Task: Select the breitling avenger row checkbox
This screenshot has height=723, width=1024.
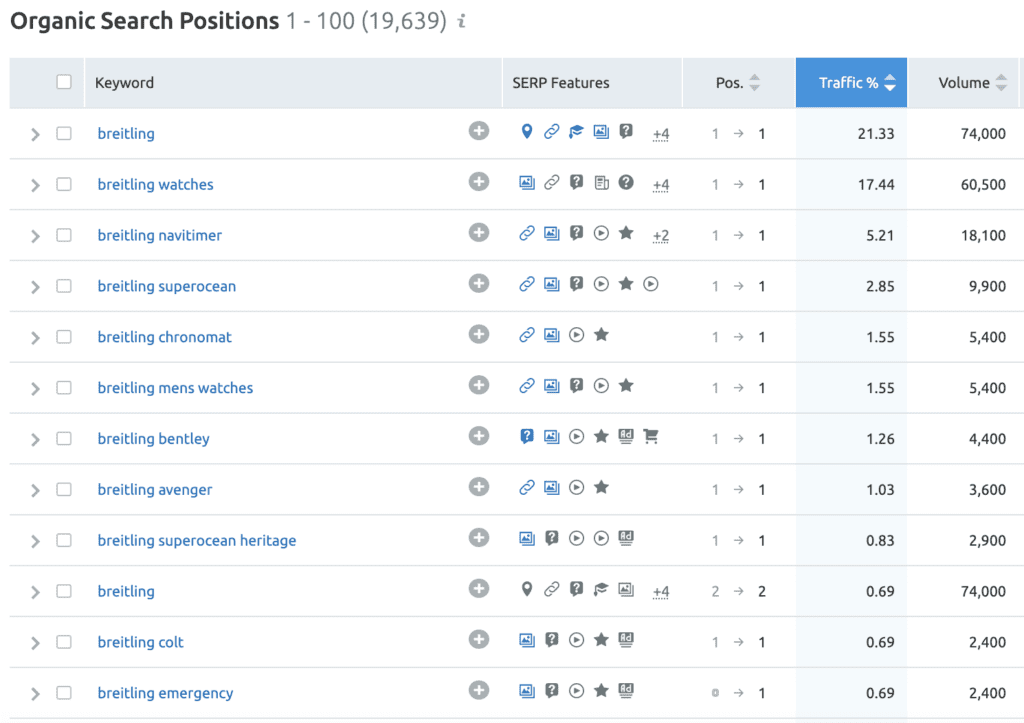Action: [64, 489]
